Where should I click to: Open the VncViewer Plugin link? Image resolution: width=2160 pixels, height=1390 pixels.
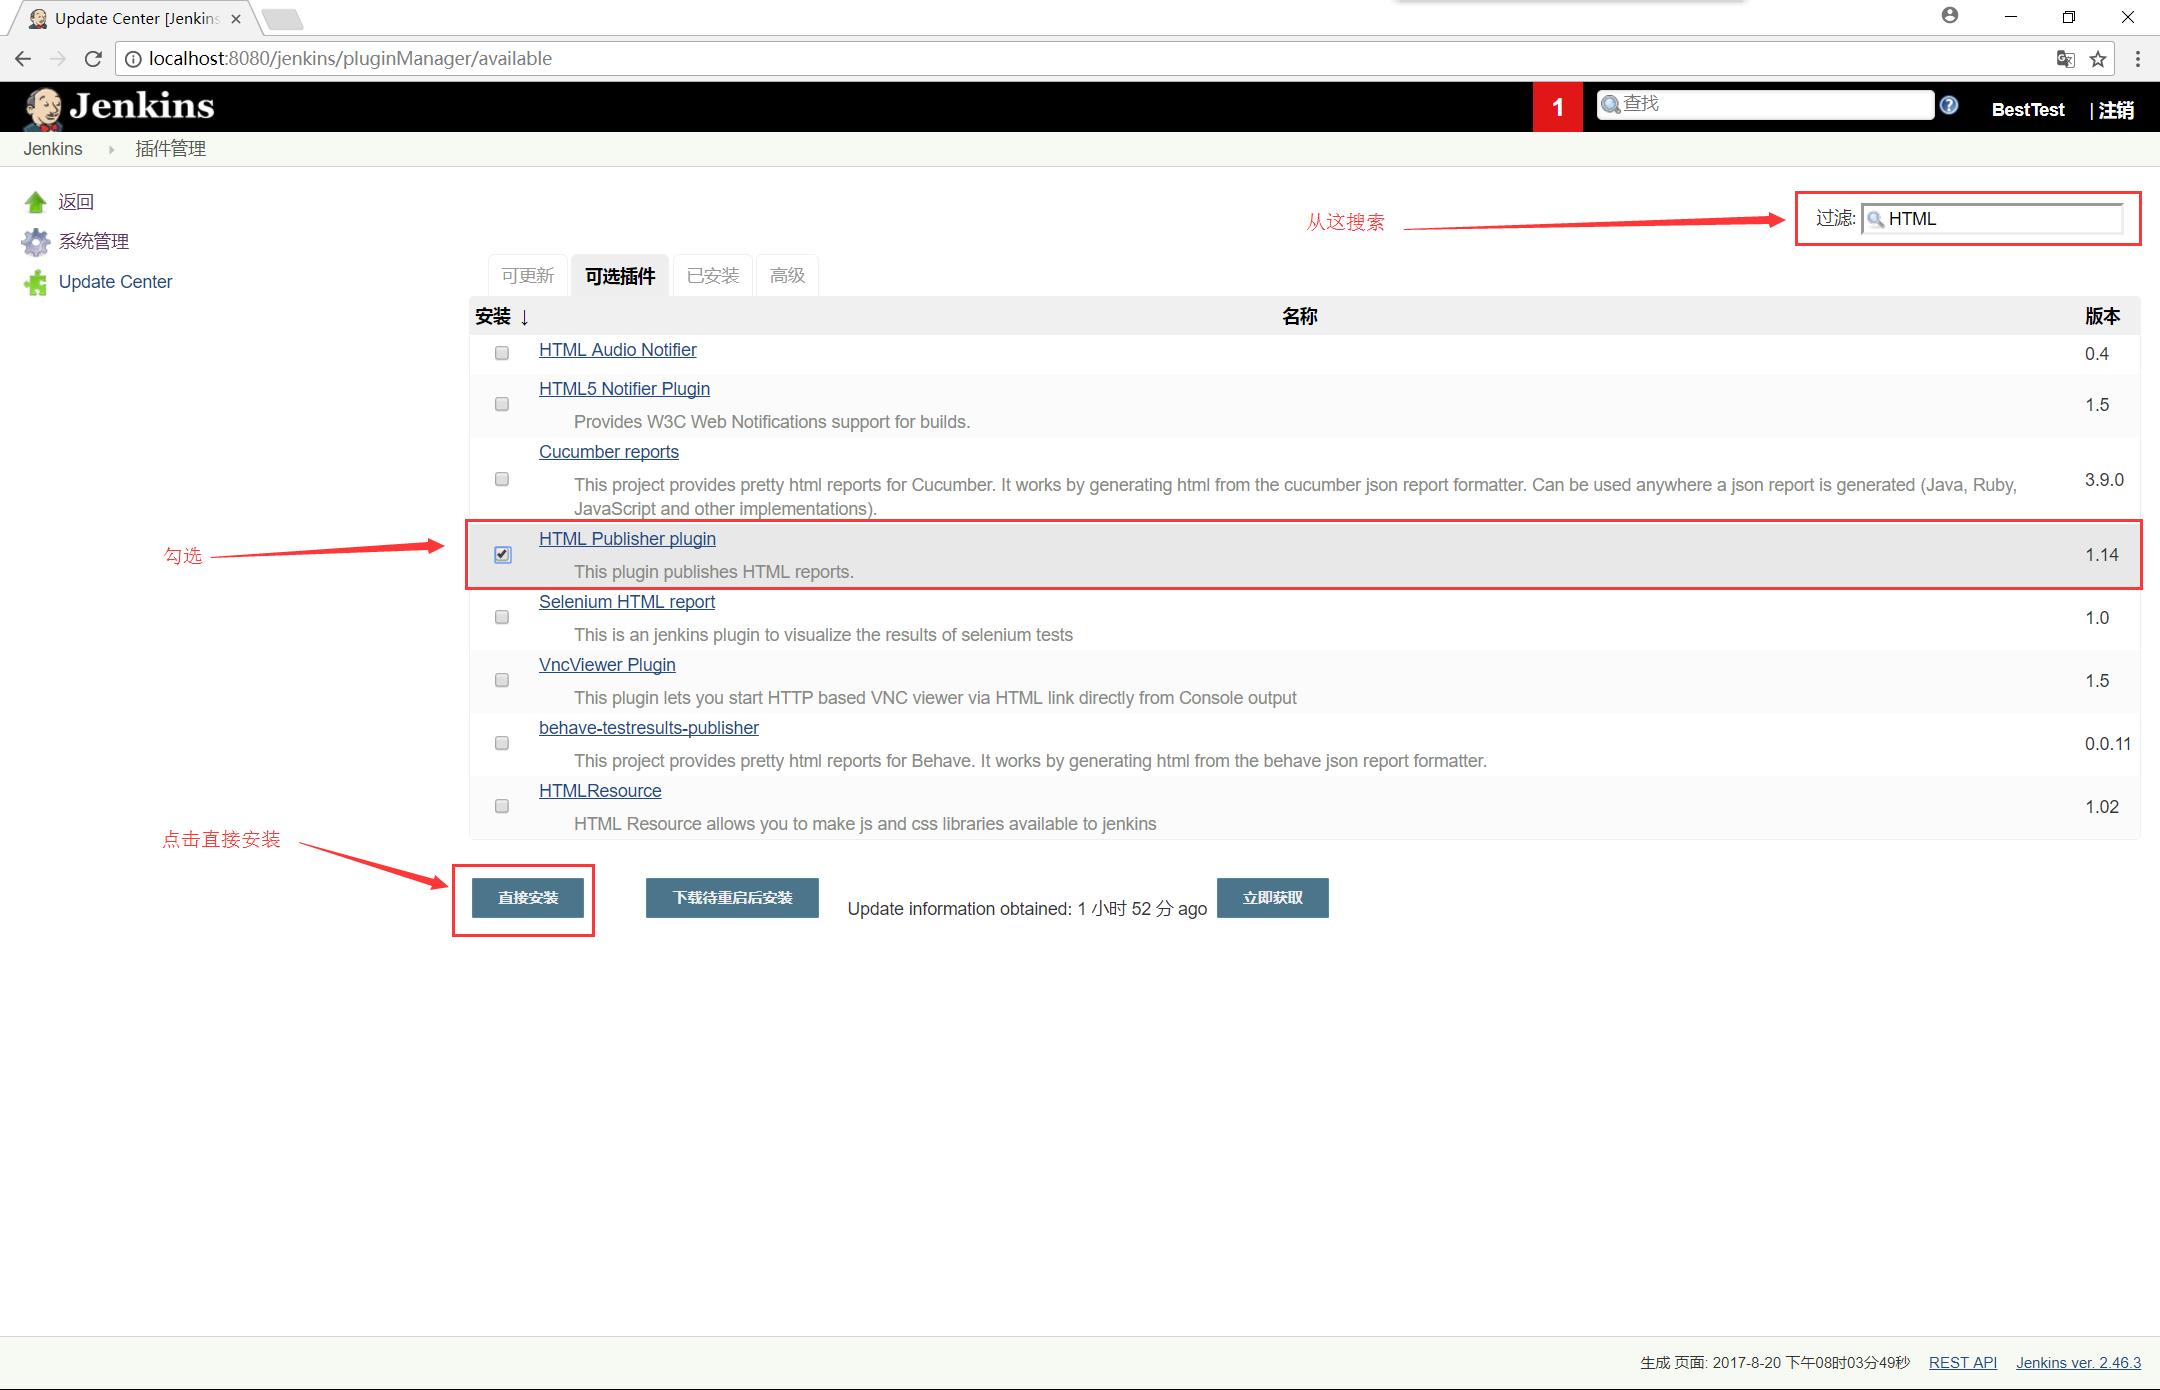point(607,665)
